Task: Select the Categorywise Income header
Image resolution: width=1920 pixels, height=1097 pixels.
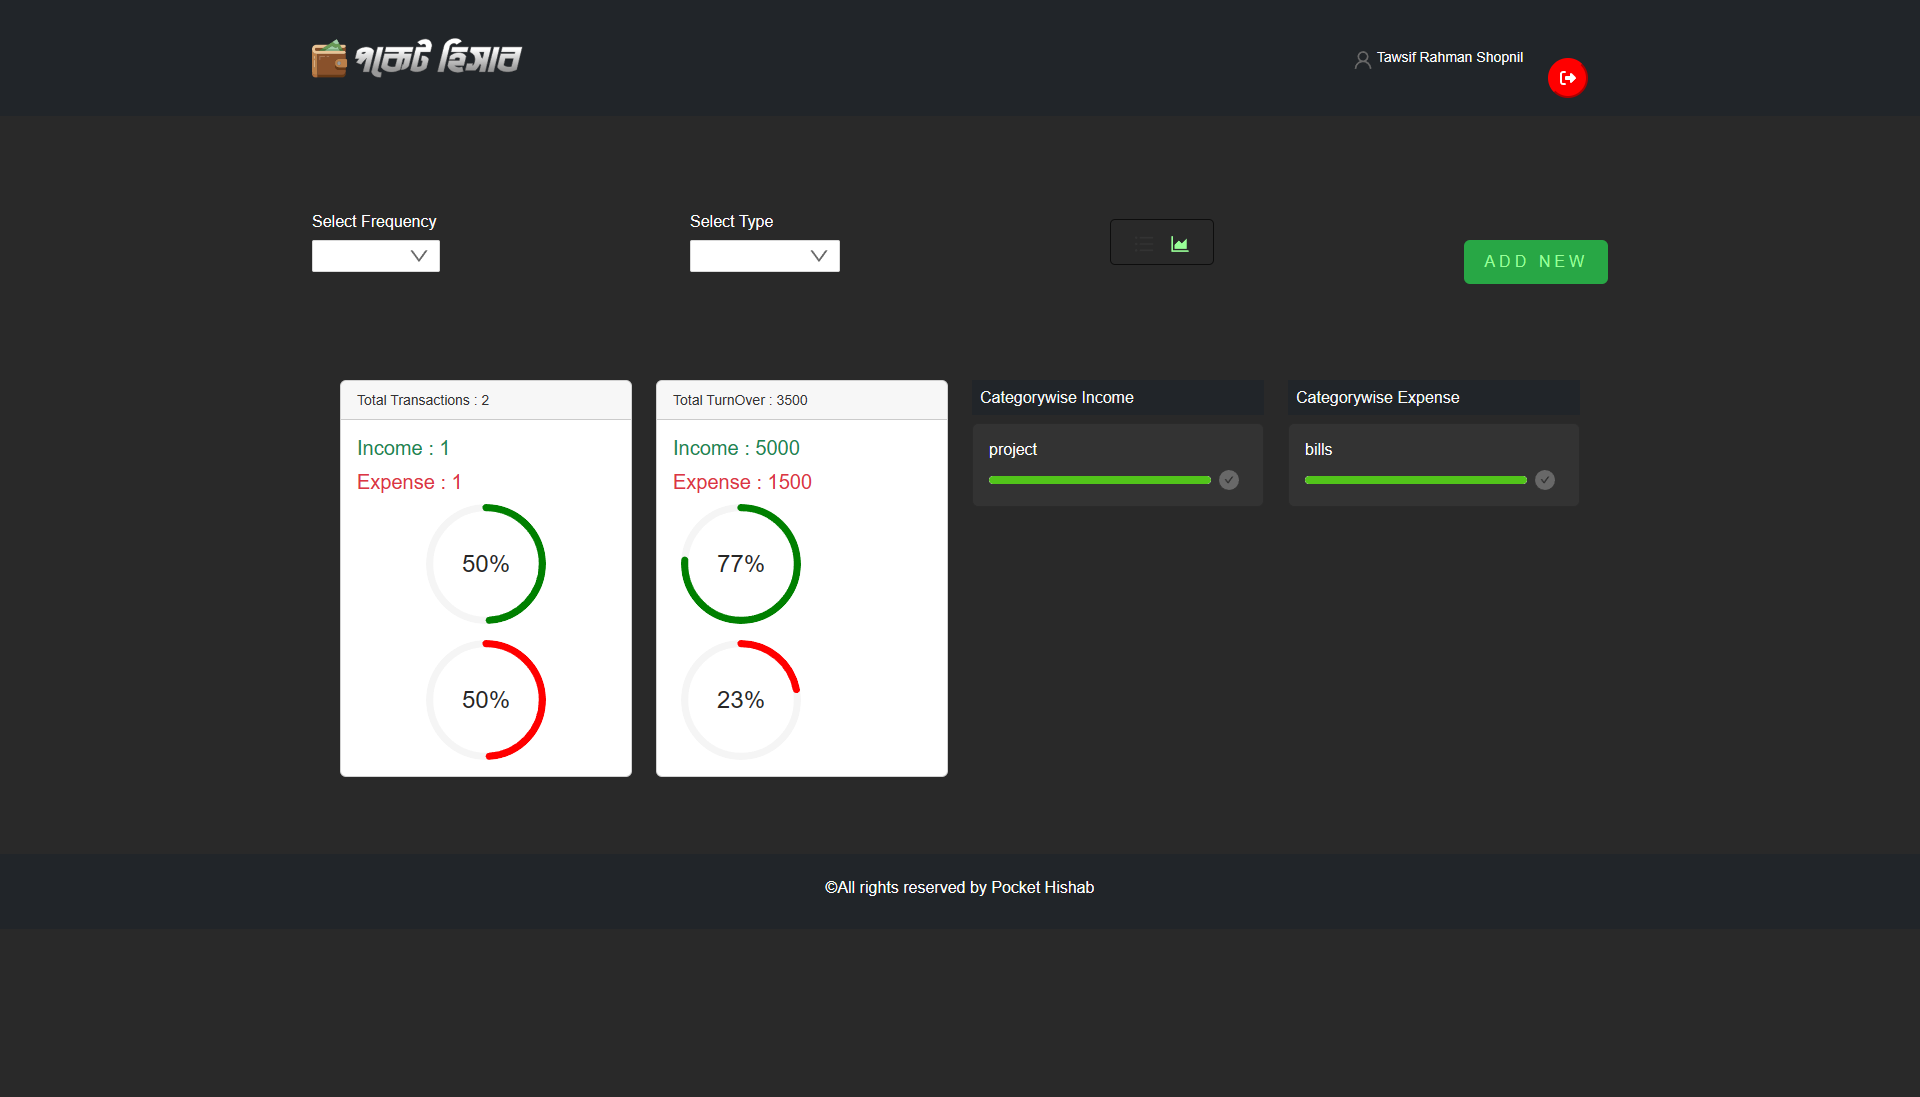Action: coord(1056,397)
